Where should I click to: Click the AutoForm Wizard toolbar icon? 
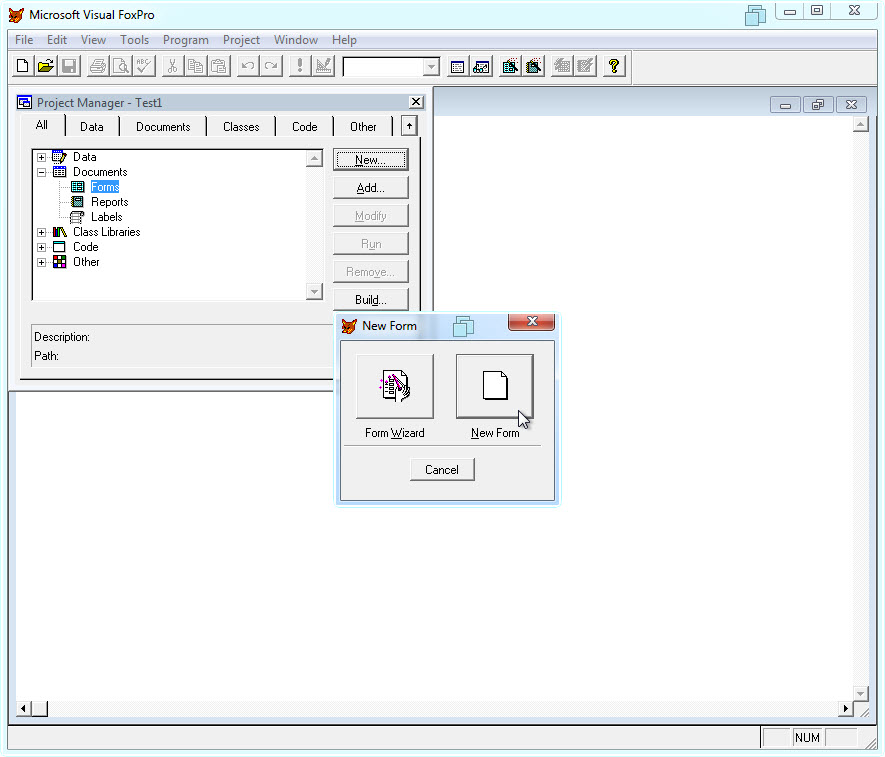[562, 67]
